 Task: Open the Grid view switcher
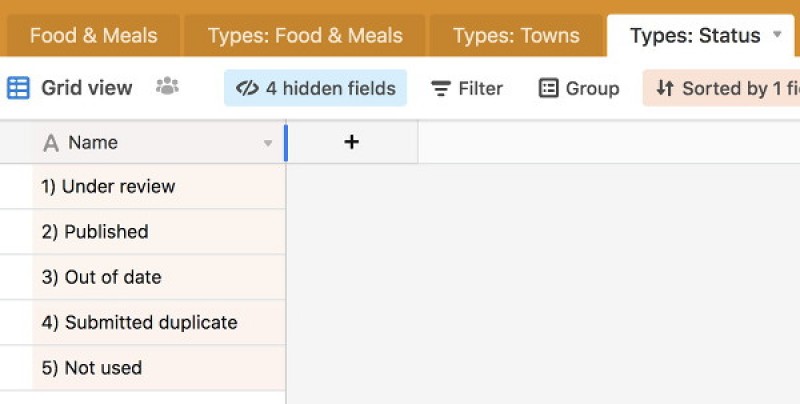pyautogui.click(x=86, y=88)
